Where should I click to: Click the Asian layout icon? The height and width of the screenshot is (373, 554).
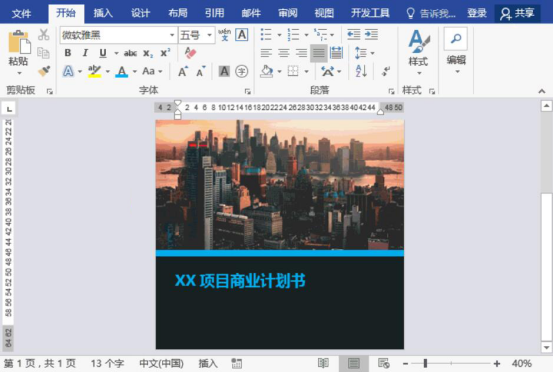click(x=328, y=71)
